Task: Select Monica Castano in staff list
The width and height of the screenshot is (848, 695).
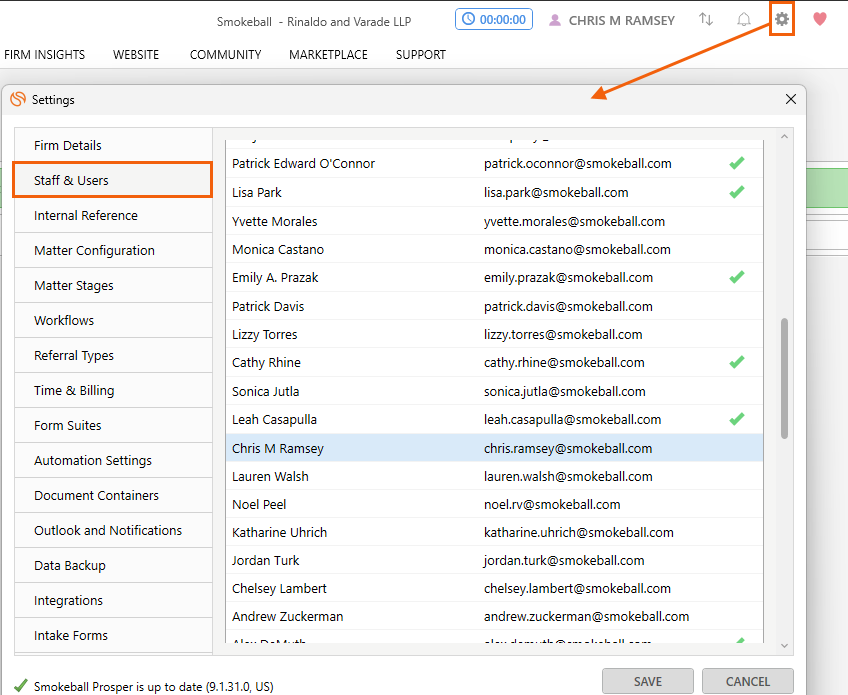Action: pos(494,249)
